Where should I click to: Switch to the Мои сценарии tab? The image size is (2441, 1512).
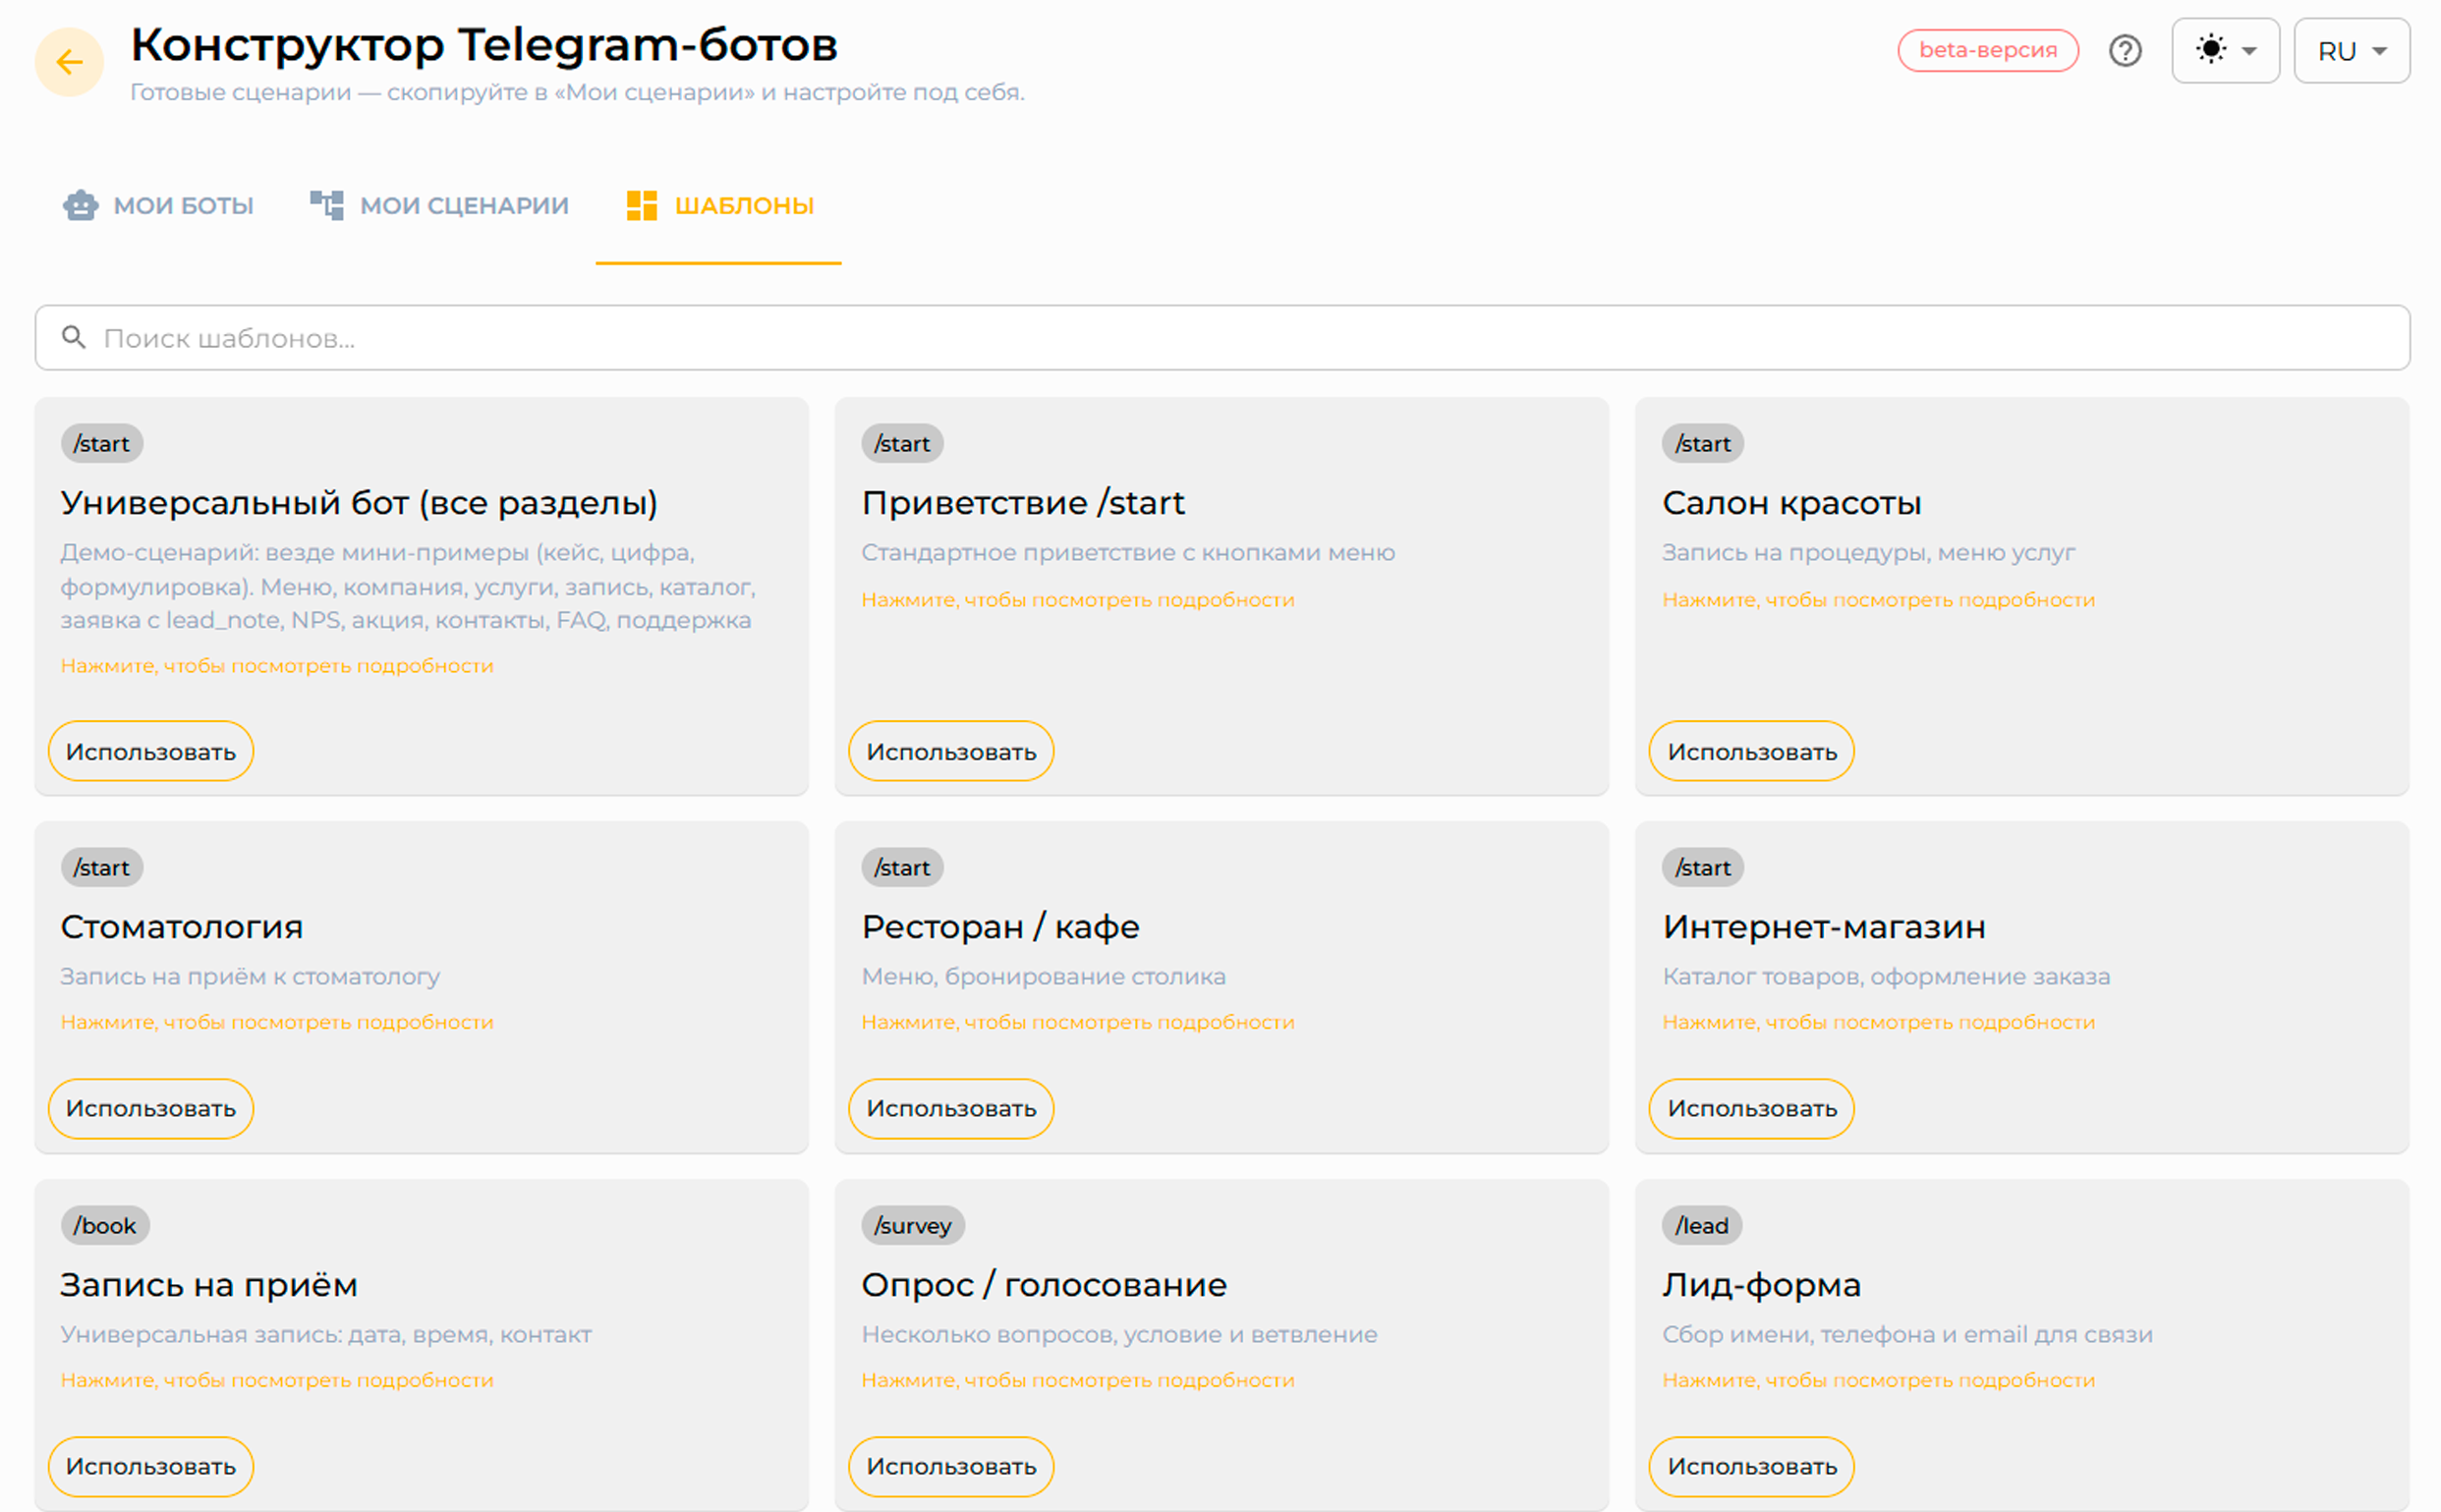[x=439, y=206]
